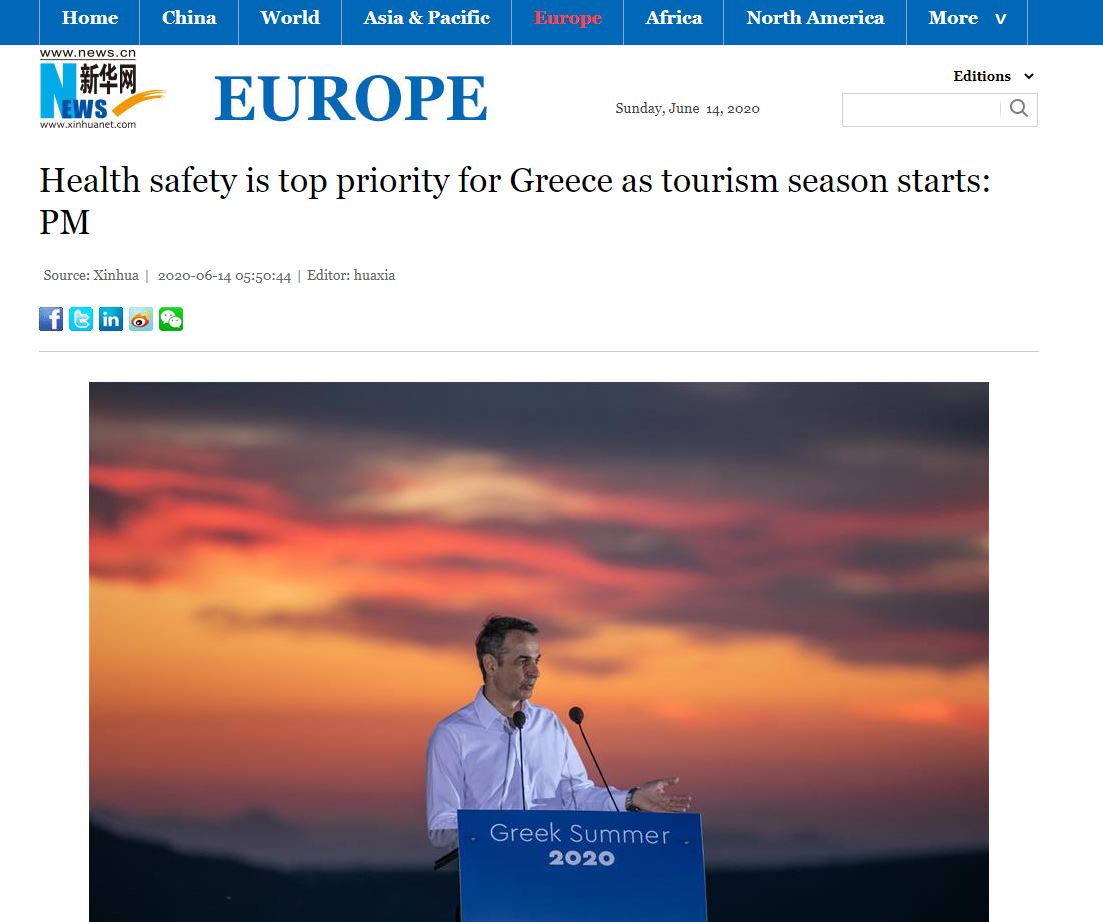Screen dimensions: 1103x922
Task: Share article on Weibo
Action: pyautogui.click(x=141, y=319)
